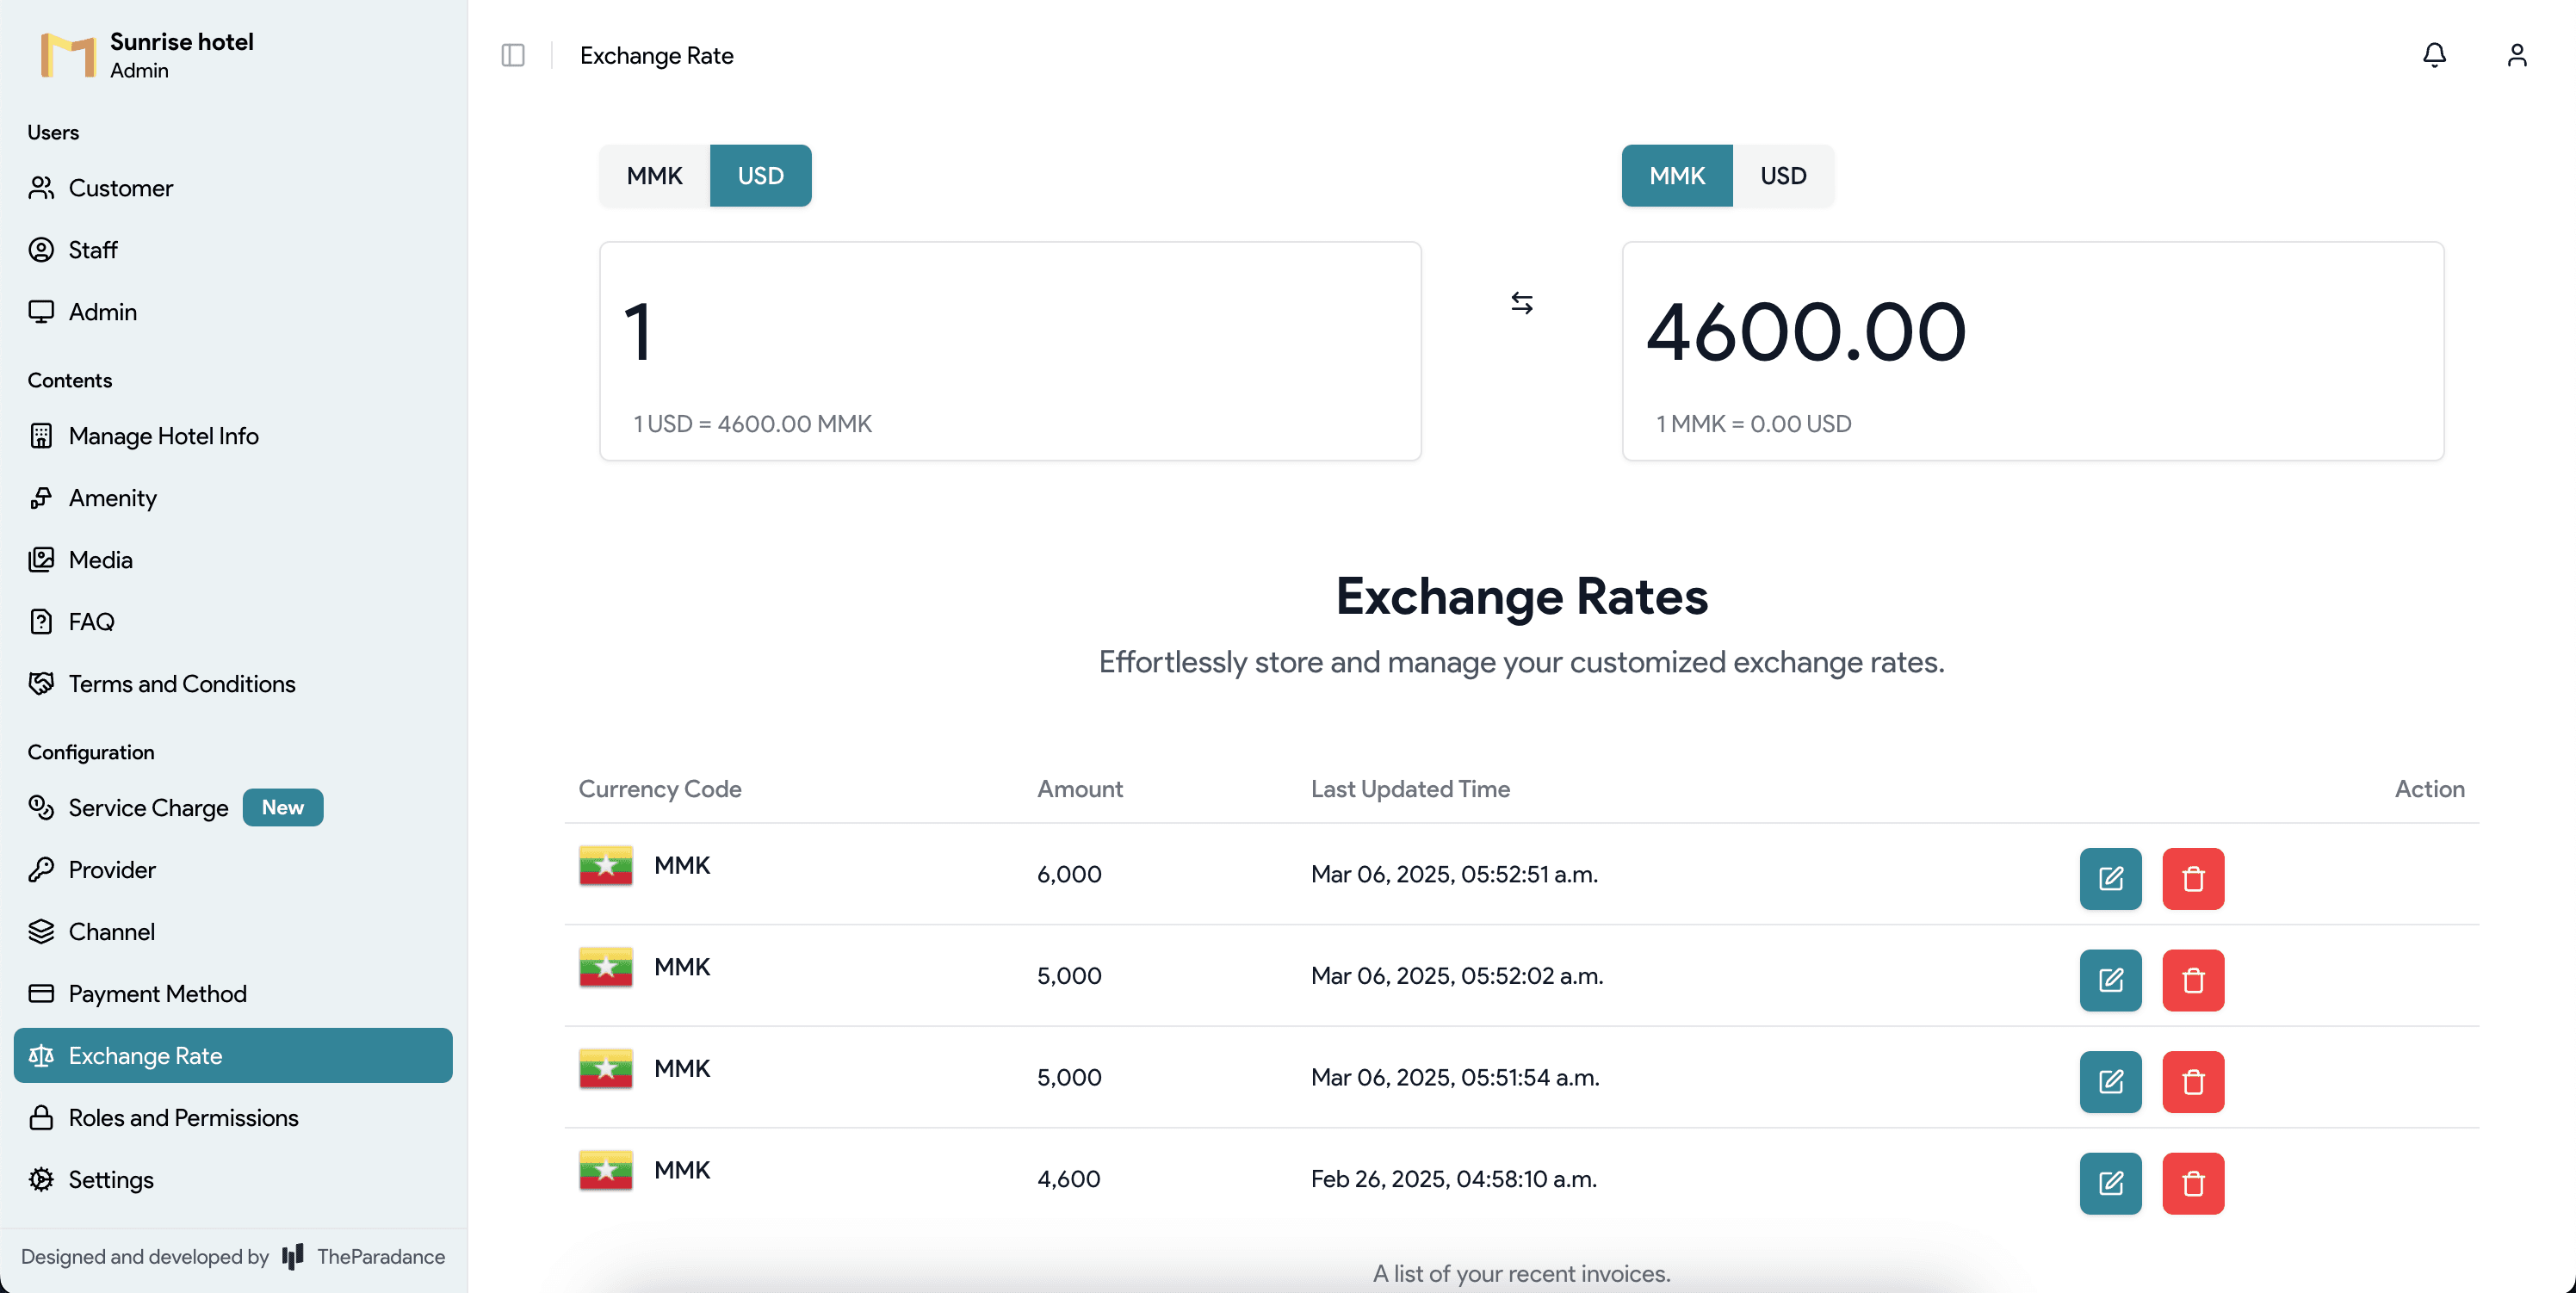Open the Provider page
Screen dimensions: 2576x1293
(233, 870)
